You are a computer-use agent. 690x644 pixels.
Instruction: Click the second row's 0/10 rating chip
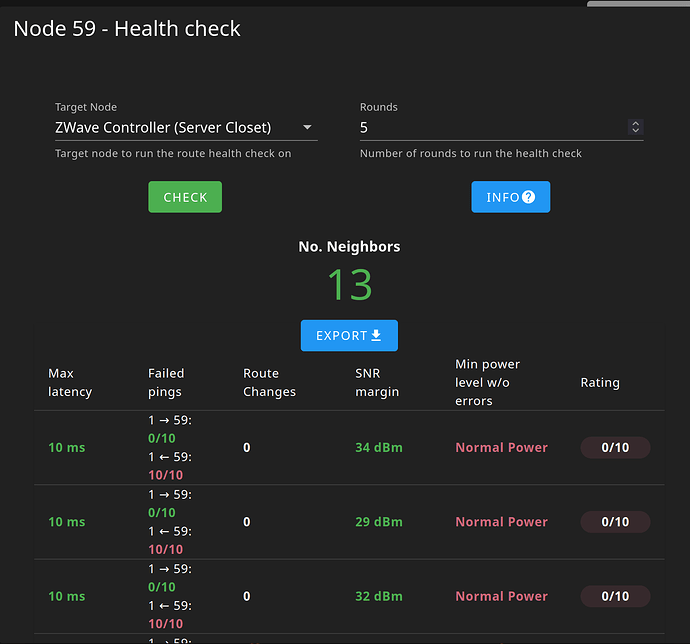(615, 522)
